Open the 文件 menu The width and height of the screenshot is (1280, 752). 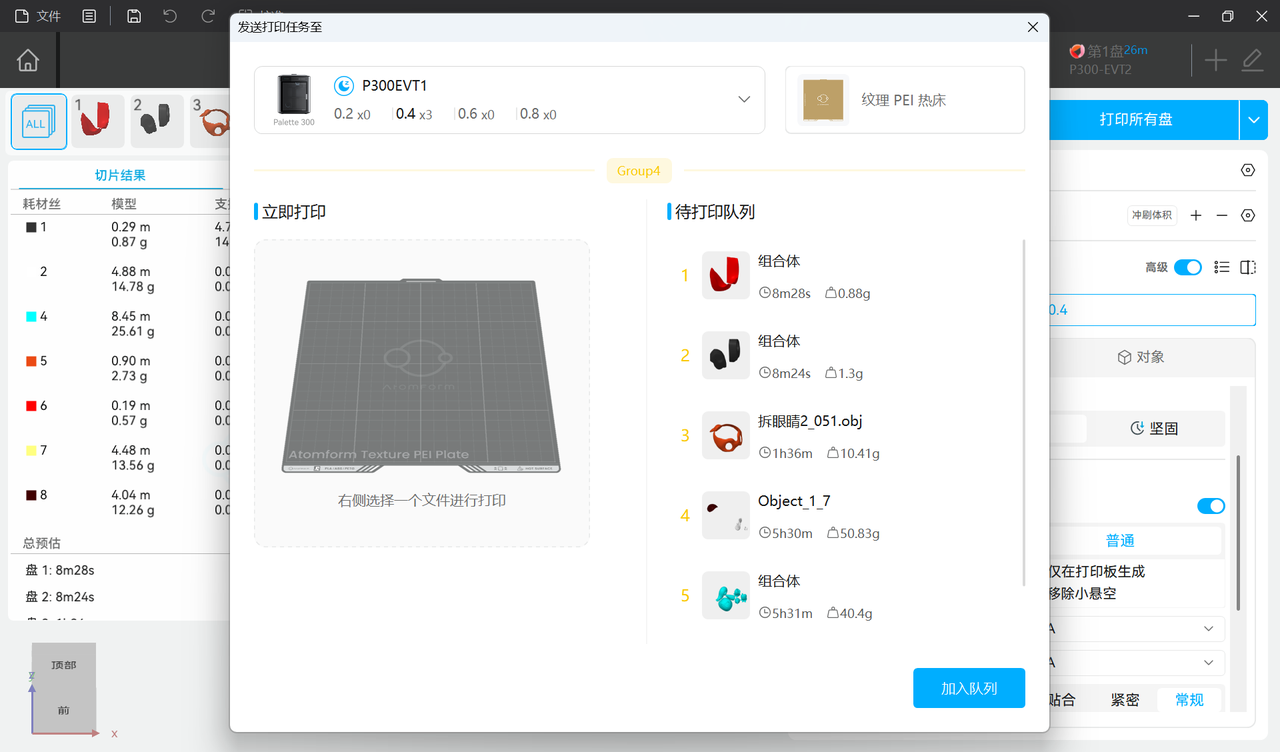(x=37, y=16)
